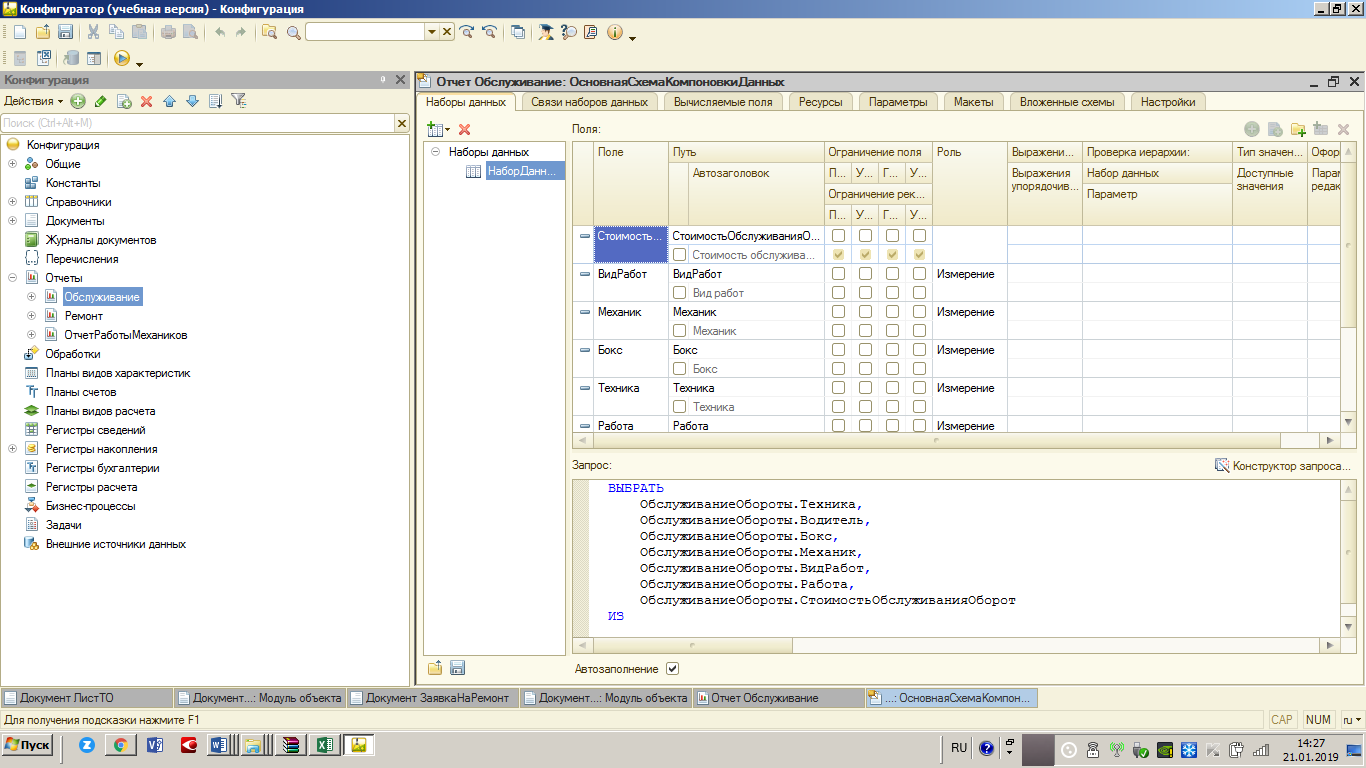Expand the Документы tree node

coord(12,221)
